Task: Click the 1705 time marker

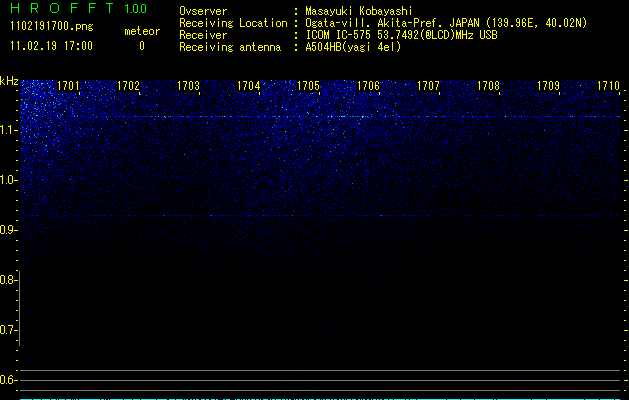Action: coord(308,86)
